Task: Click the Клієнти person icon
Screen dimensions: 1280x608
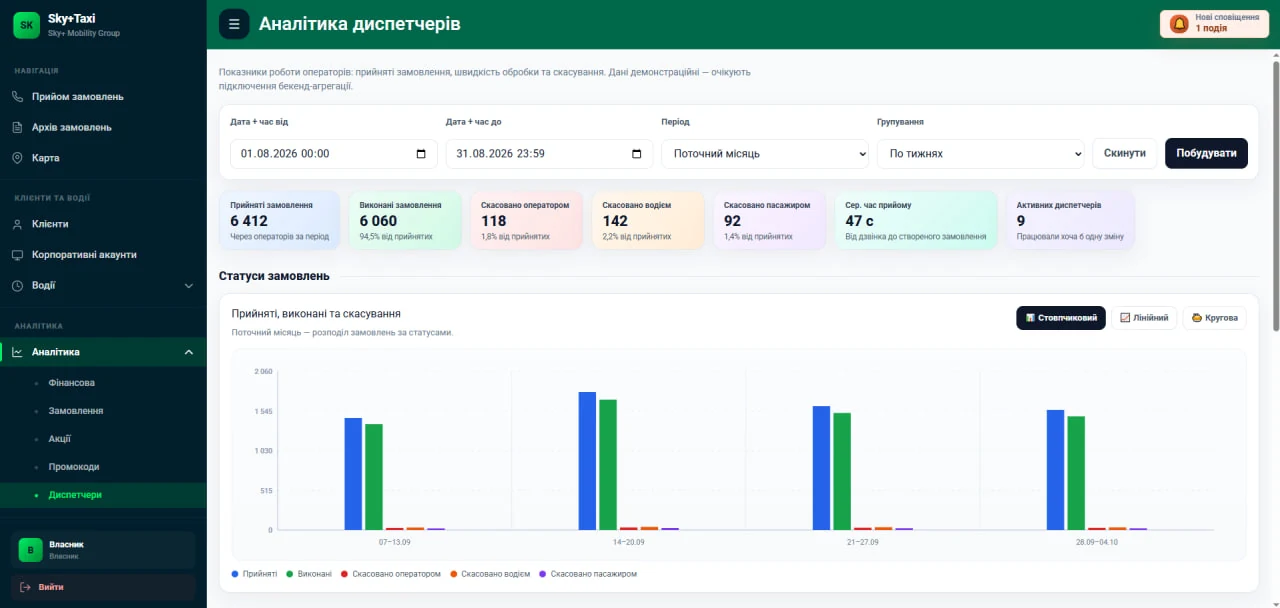Action: click(17, 224)
